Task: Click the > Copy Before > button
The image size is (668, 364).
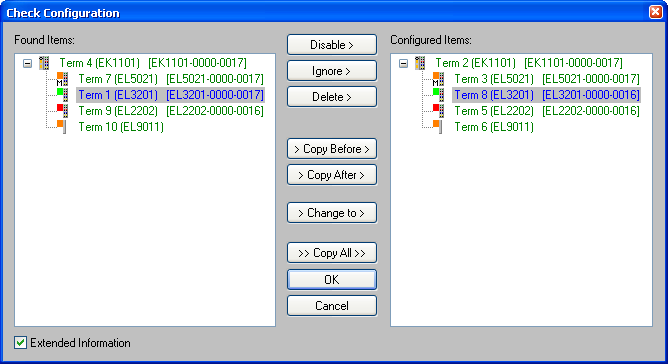Action: coord(332,149)
